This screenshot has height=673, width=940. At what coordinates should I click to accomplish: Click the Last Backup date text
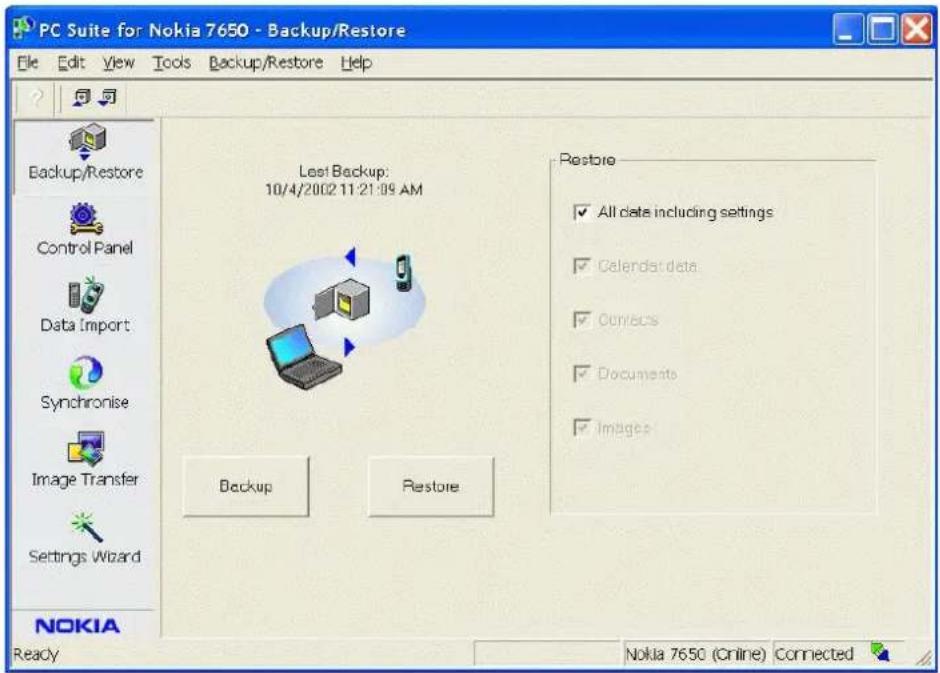tap(344, 189)
